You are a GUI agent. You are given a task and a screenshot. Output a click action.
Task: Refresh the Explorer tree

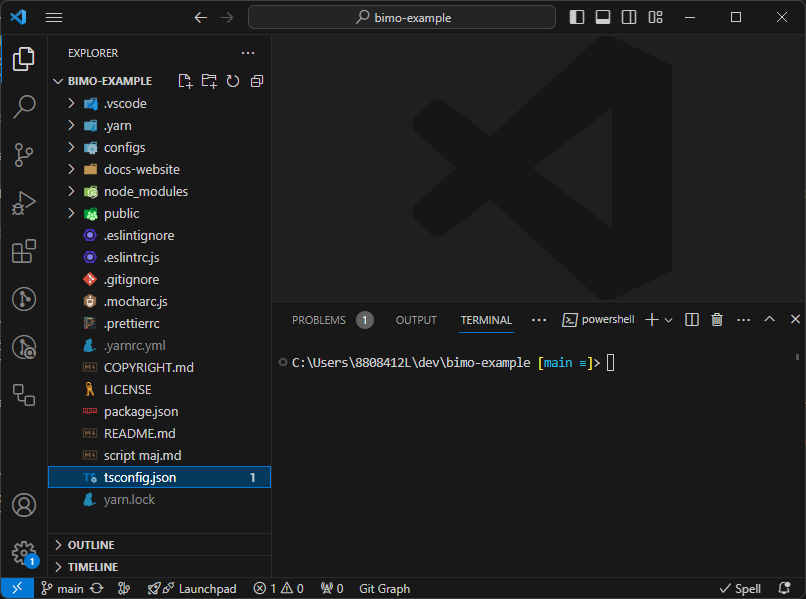233,81
